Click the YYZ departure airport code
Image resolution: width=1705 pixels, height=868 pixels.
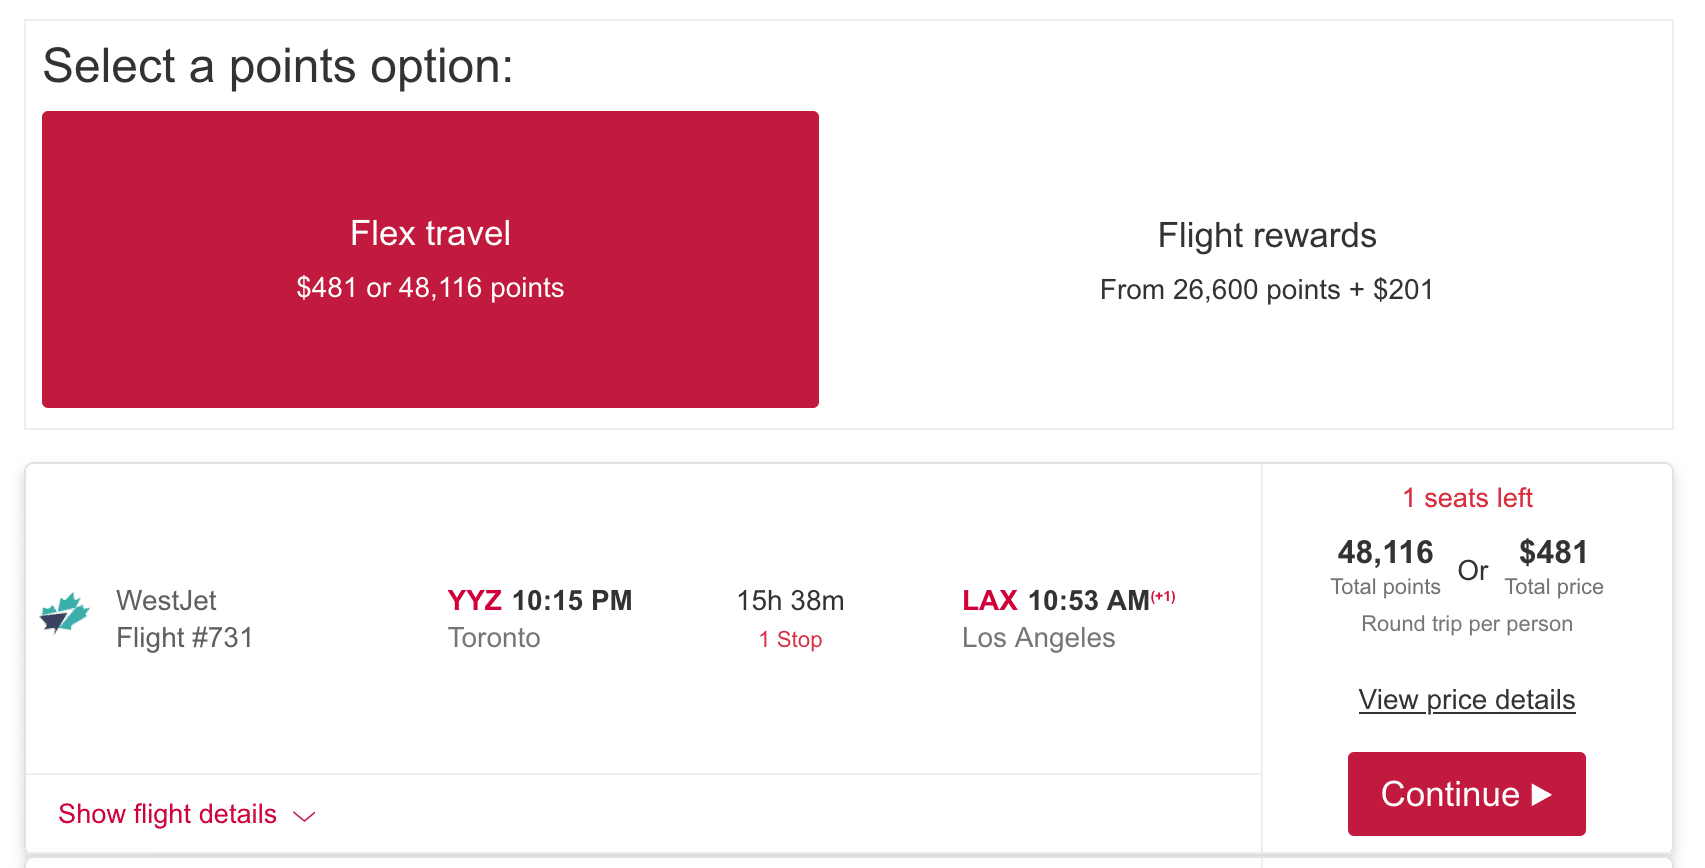pos(475,600)
